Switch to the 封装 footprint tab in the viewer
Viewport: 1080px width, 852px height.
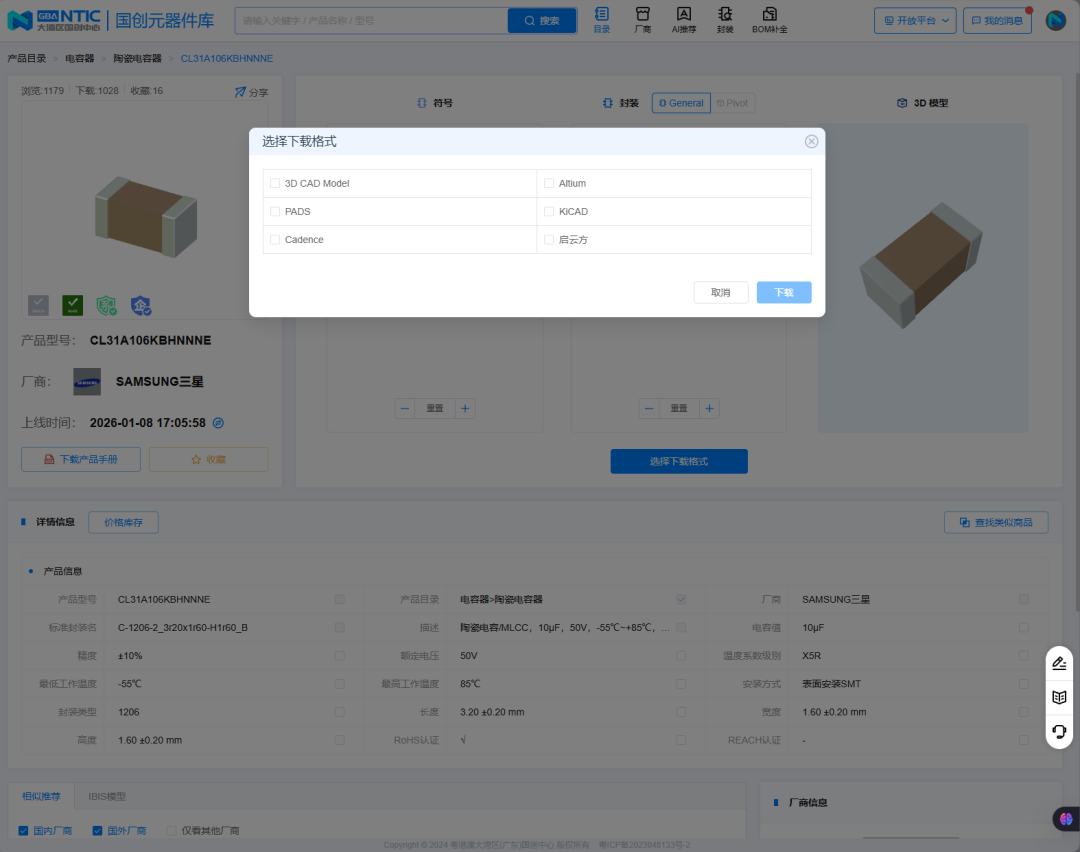pyautogui.click(x=621, y=103)
